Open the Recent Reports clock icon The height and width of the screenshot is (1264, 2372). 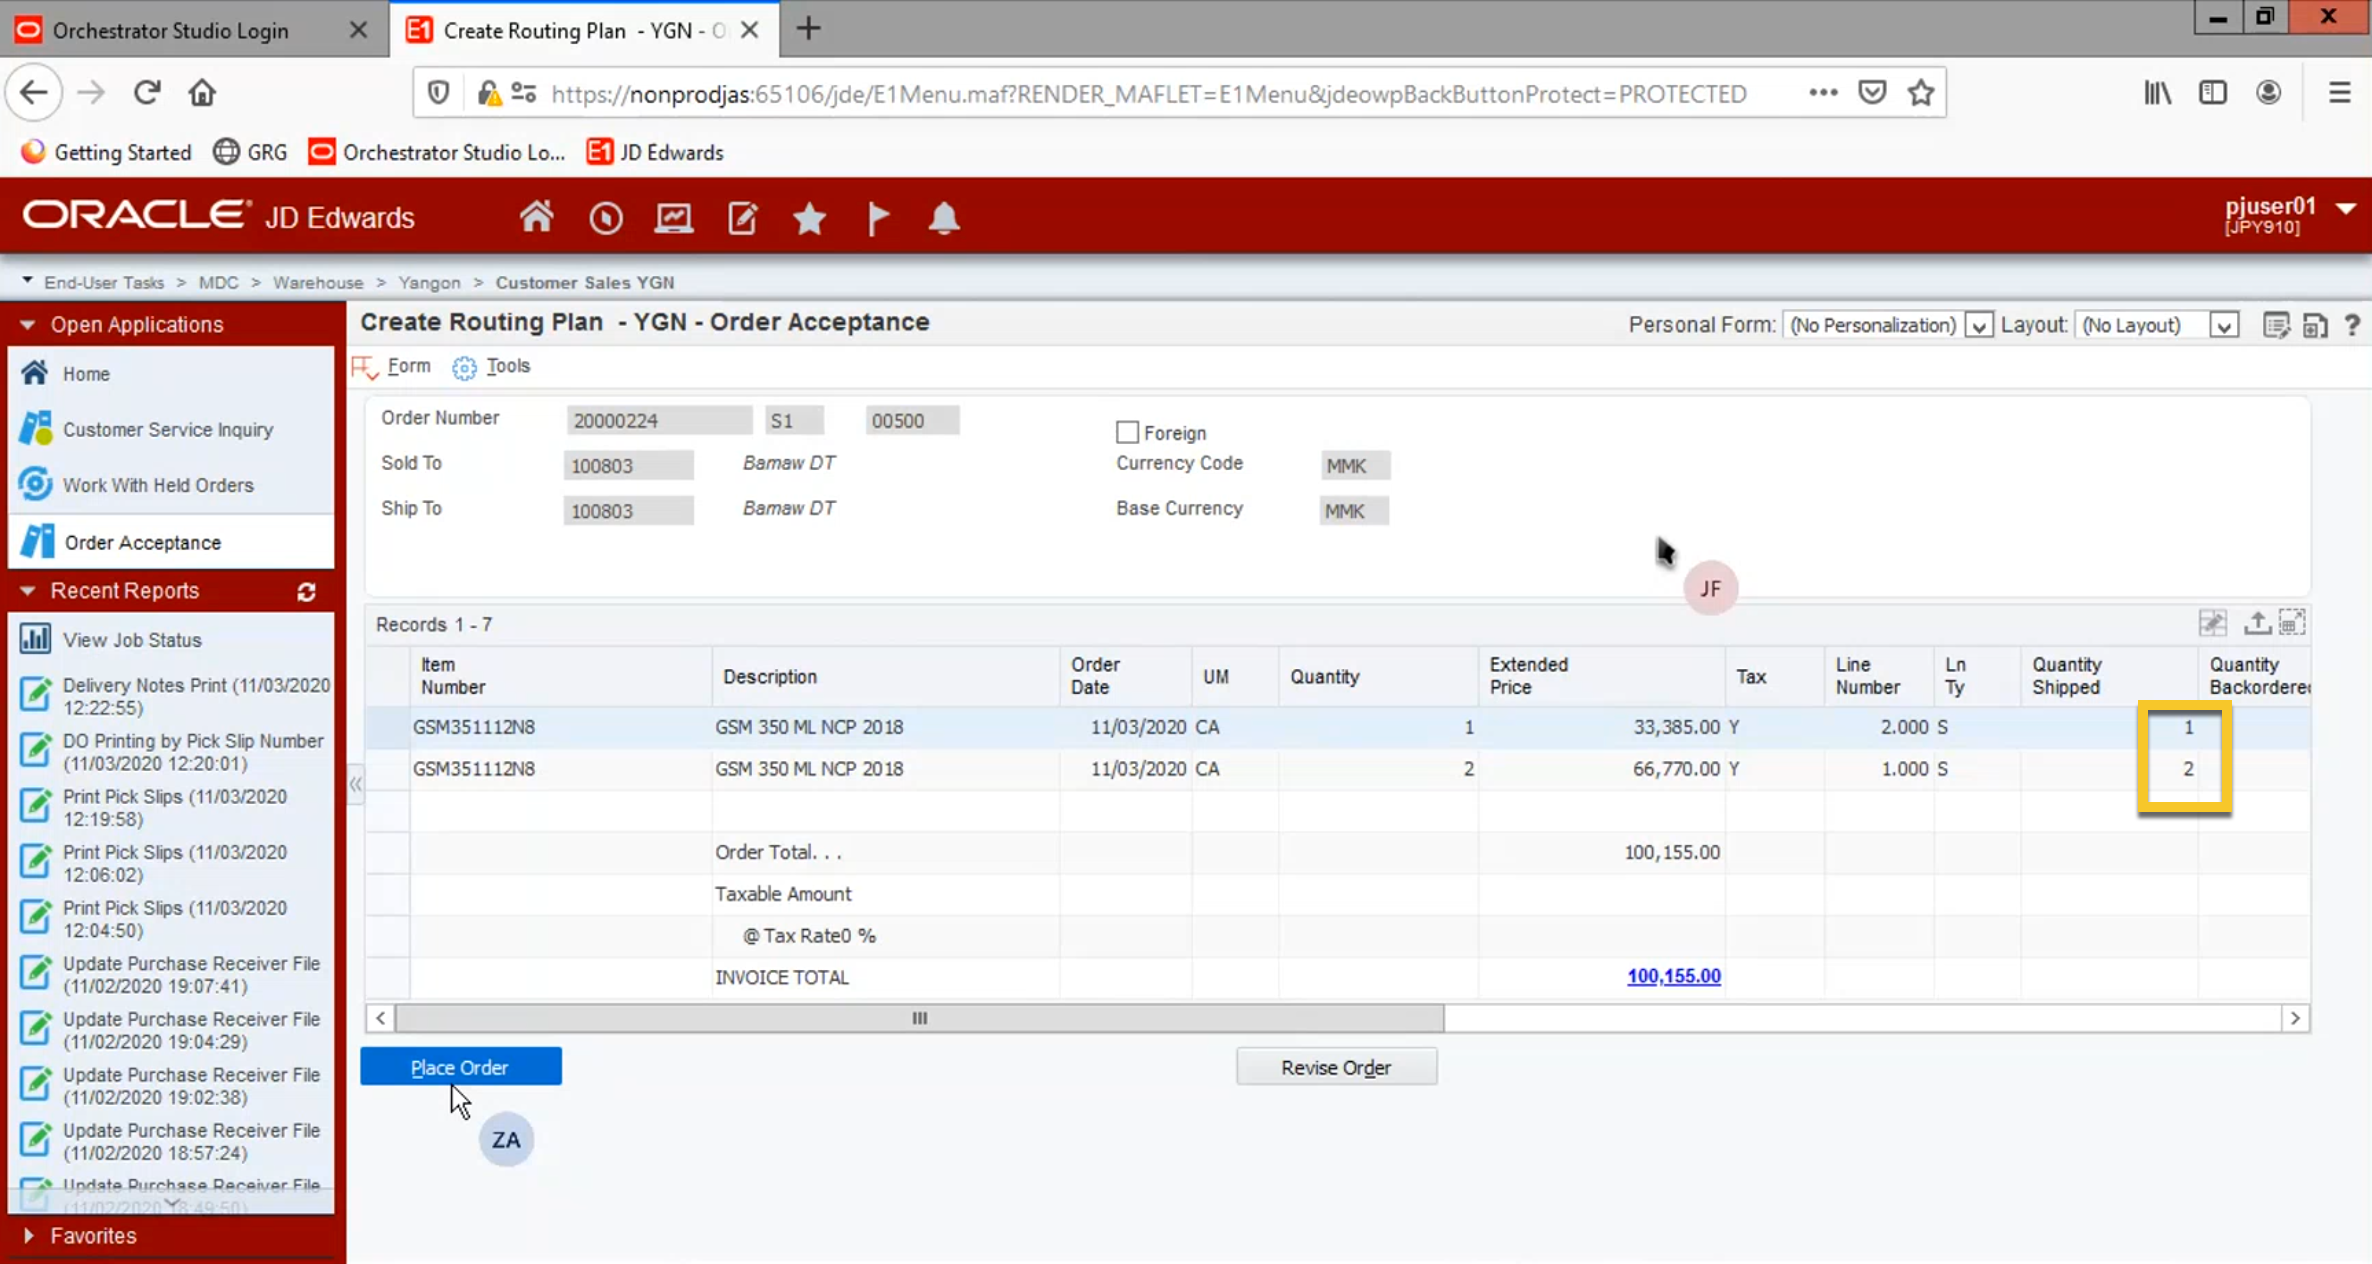pyautogui.click(x=605, y=217)
